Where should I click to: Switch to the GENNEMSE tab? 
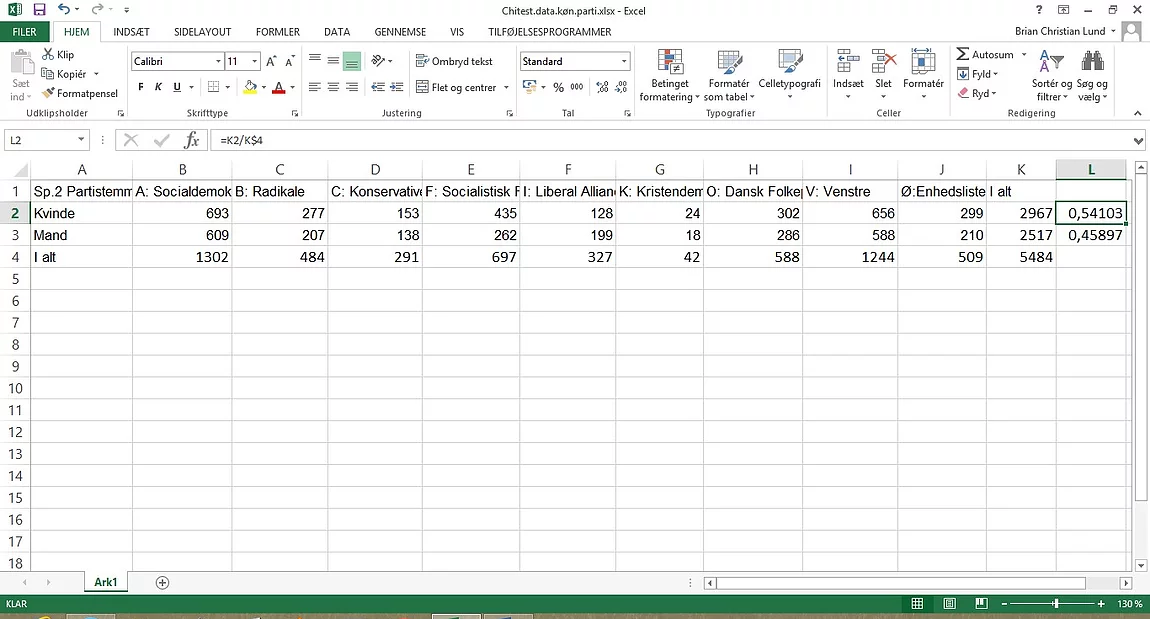click(400, 32)
